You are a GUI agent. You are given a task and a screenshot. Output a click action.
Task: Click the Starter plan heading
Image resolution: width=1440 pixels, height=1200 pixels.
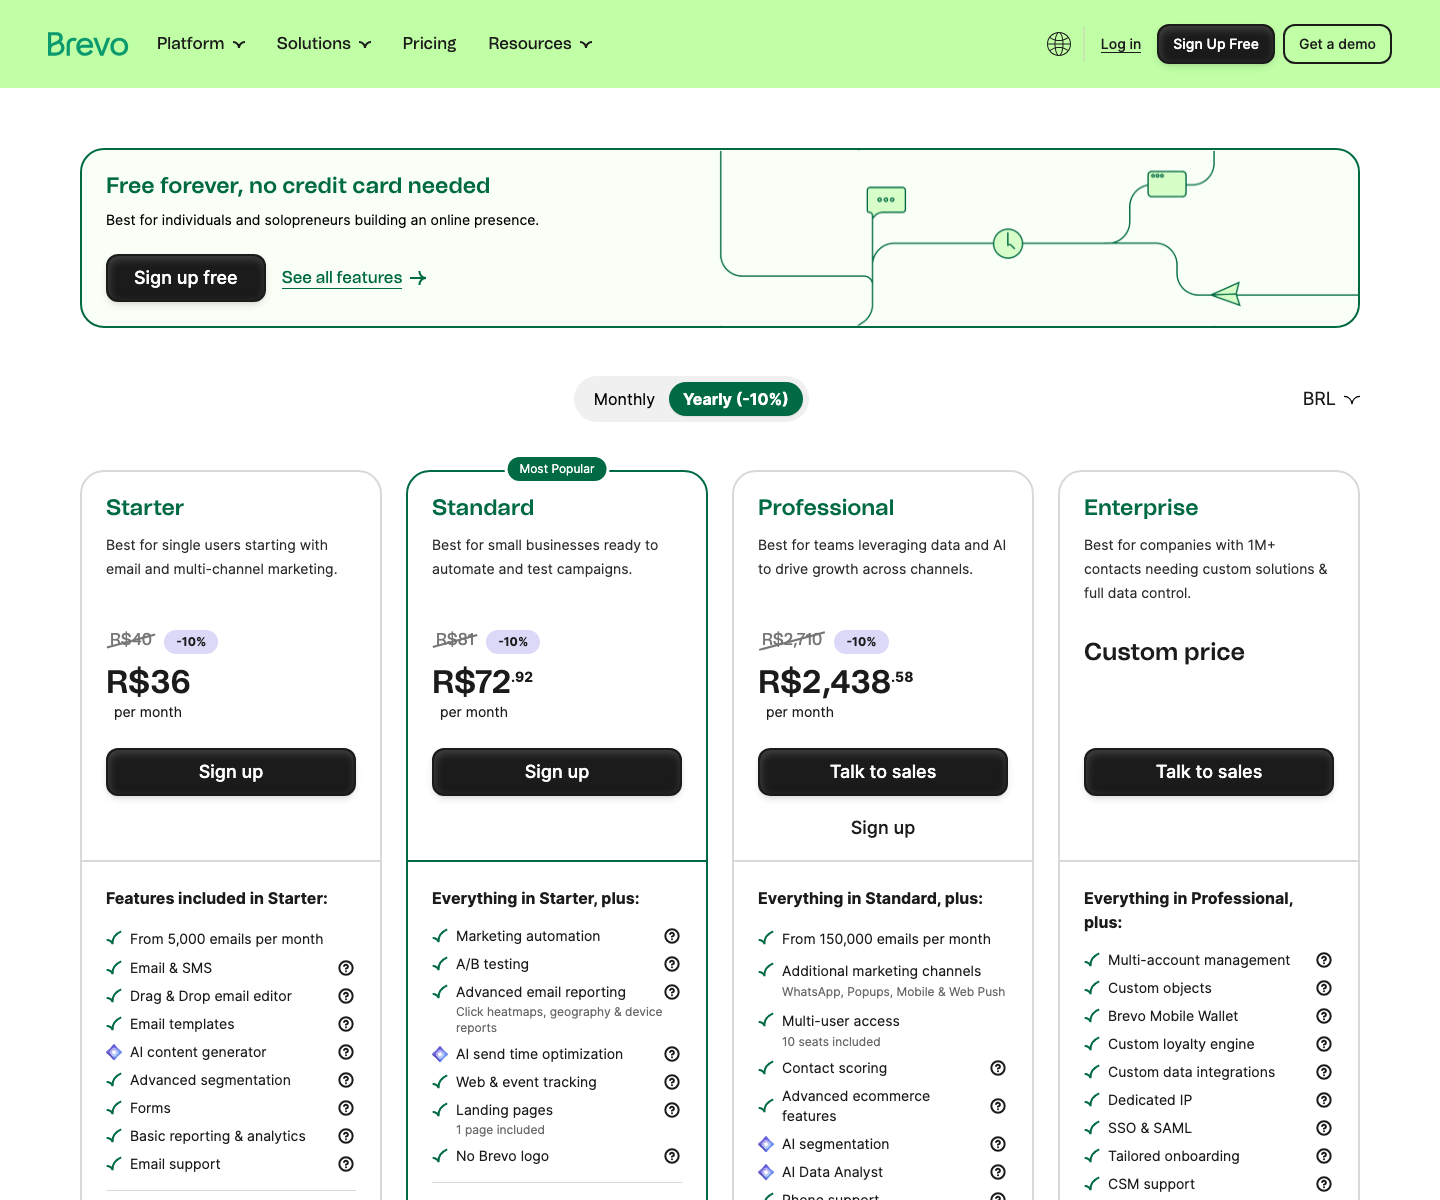click(145, 508)
